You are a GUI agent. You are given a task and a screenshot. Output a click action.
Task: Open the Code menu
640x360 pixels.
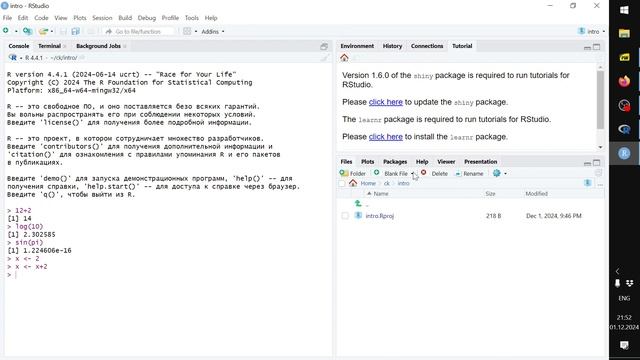[41, 18]
